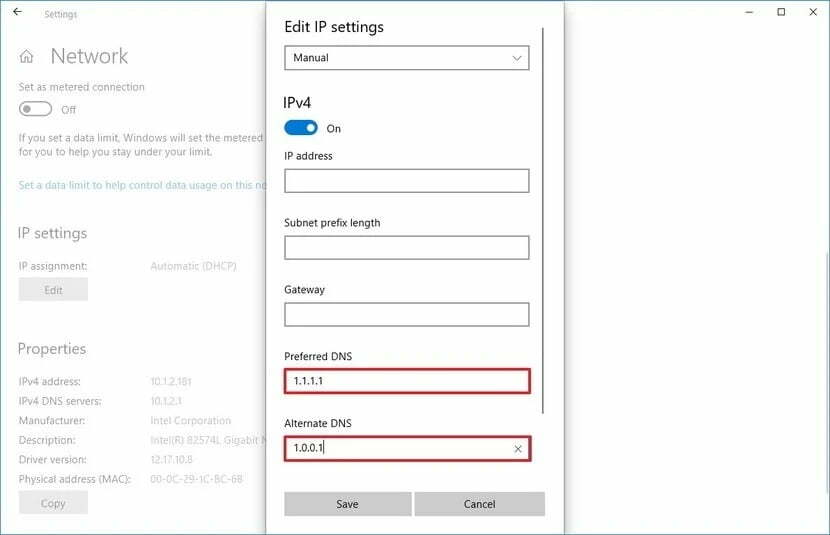
Task: Maximize the Settings window
Action: coord(781,12)
